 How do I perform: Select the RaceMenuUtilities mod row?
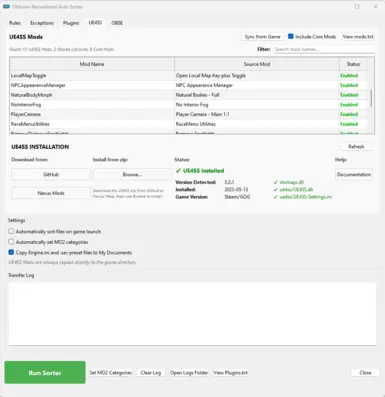[x=189, y=124]
